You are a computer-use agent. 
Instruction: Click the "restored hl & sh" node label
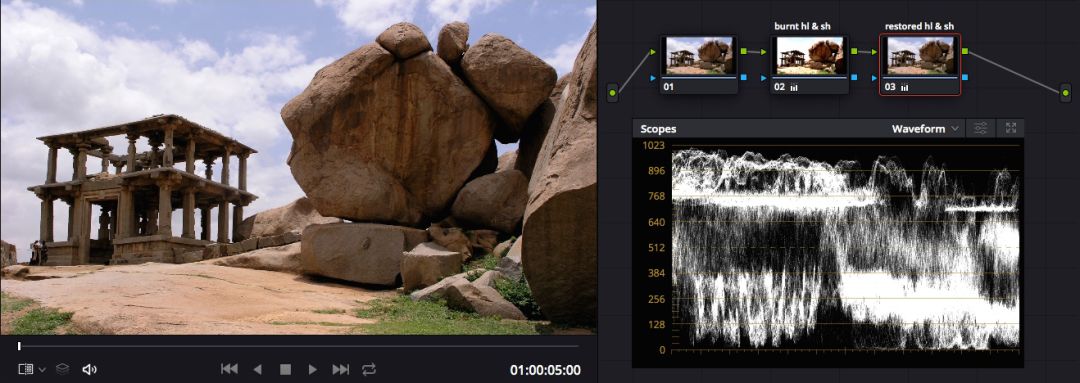point(920,26)
